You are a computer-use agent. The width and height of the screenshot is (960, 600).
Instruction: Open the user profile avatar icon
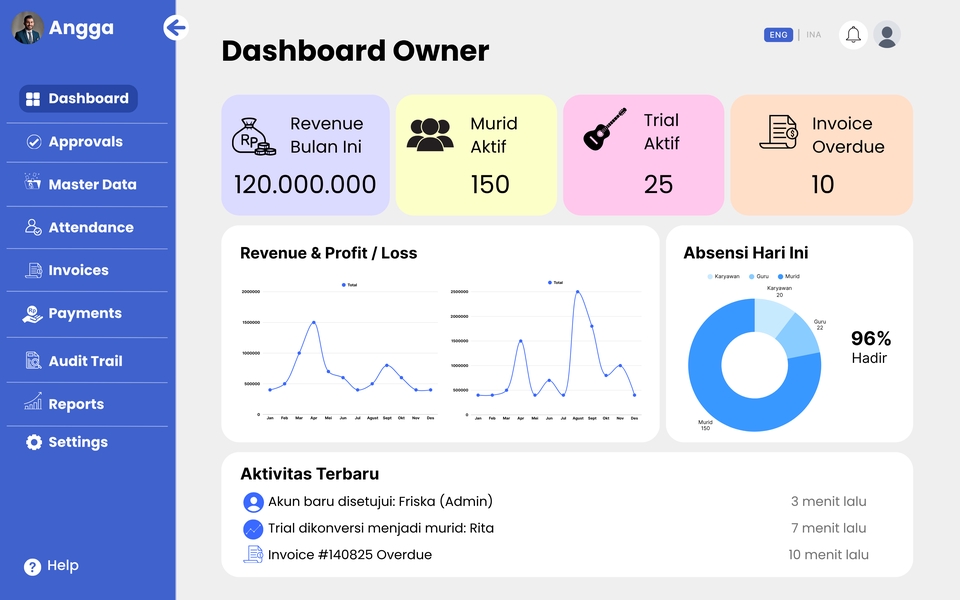click(886, 35)
